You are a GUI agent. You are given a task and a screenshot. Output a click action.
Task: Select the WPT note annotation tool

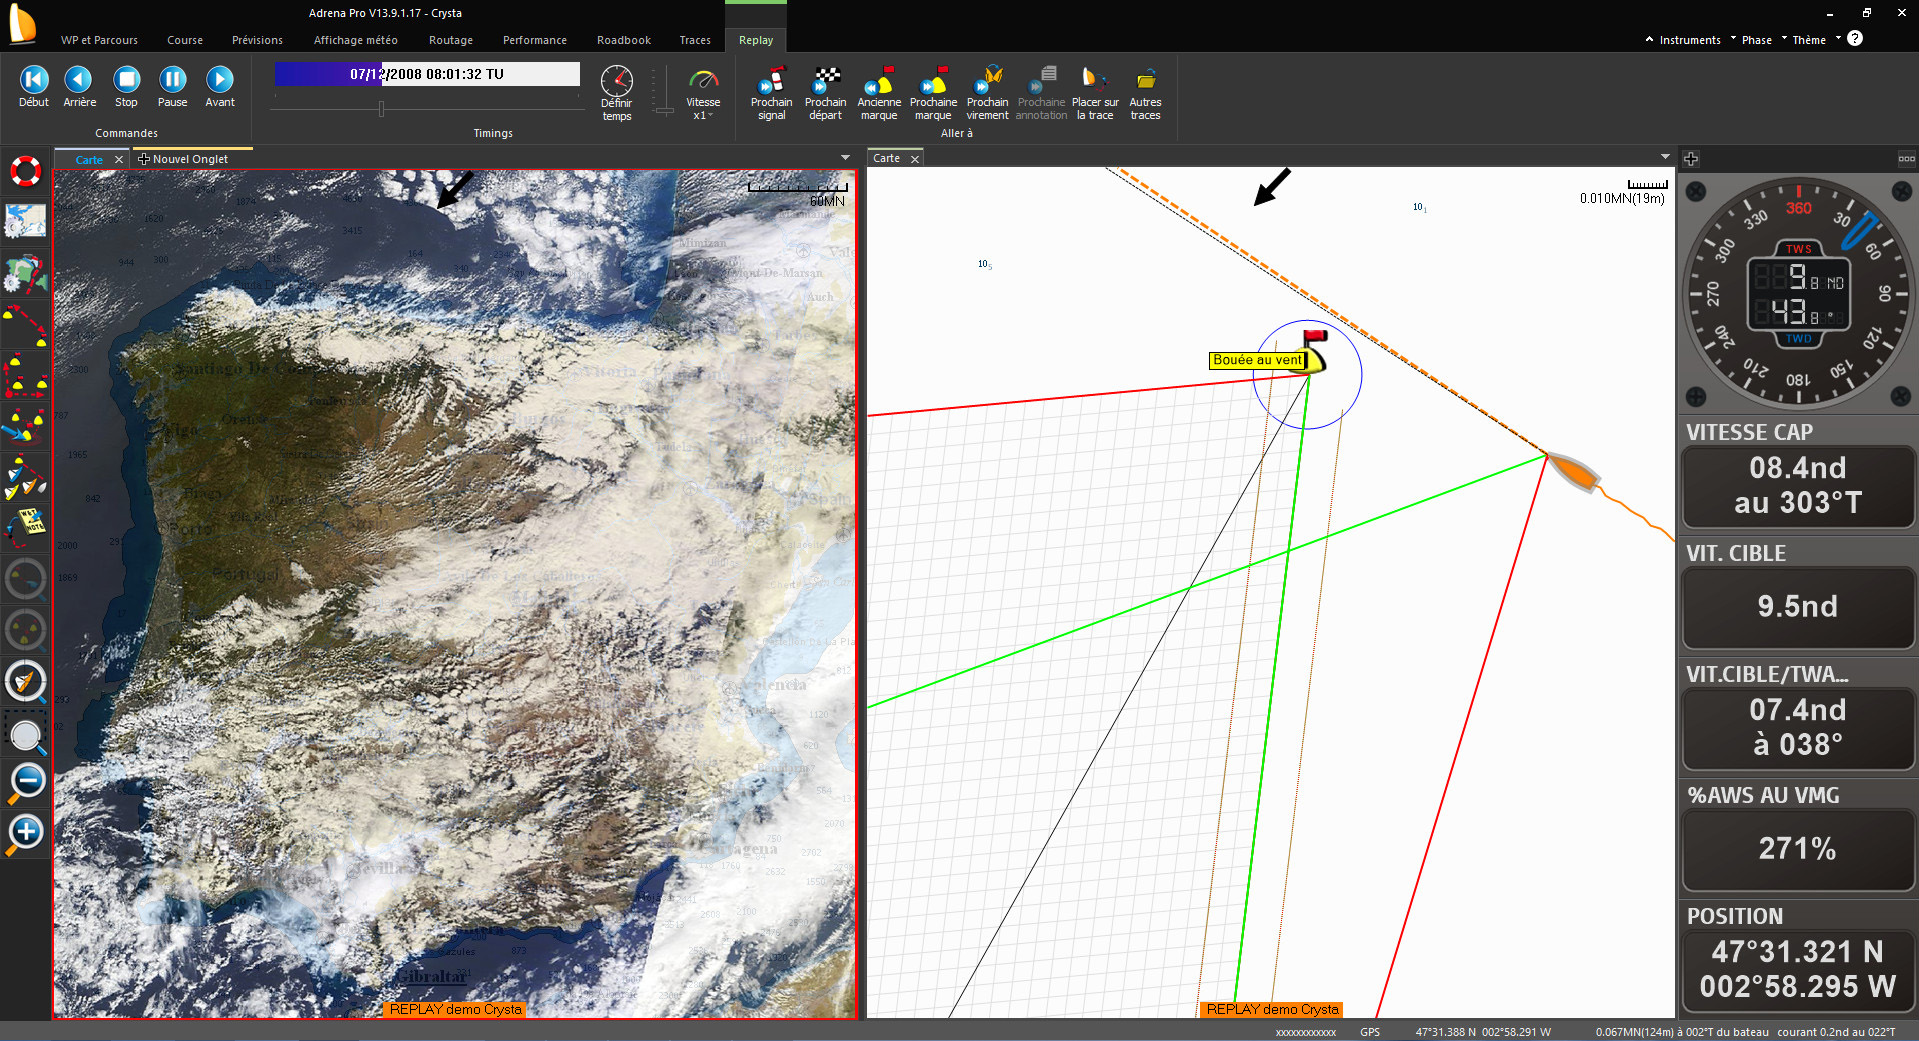(25, 527)
